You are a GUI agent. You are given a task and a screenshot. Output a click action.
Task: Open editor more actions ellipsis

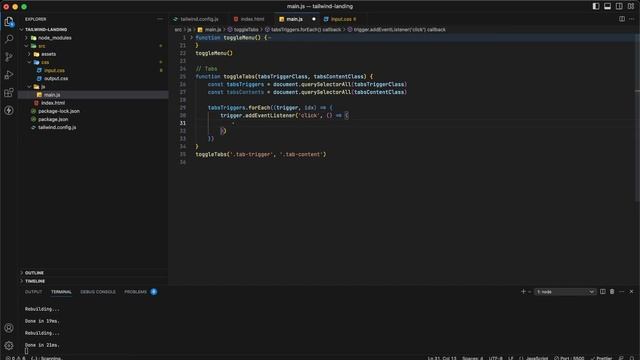point(631,19)
